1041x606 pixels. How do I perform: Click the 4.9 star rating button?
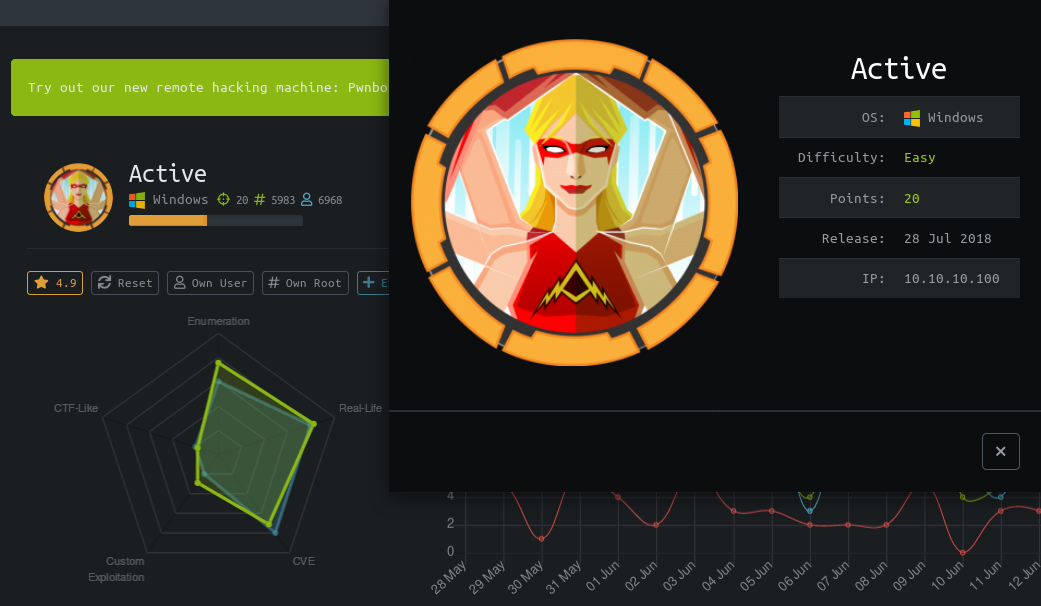(x=55, y=283)
